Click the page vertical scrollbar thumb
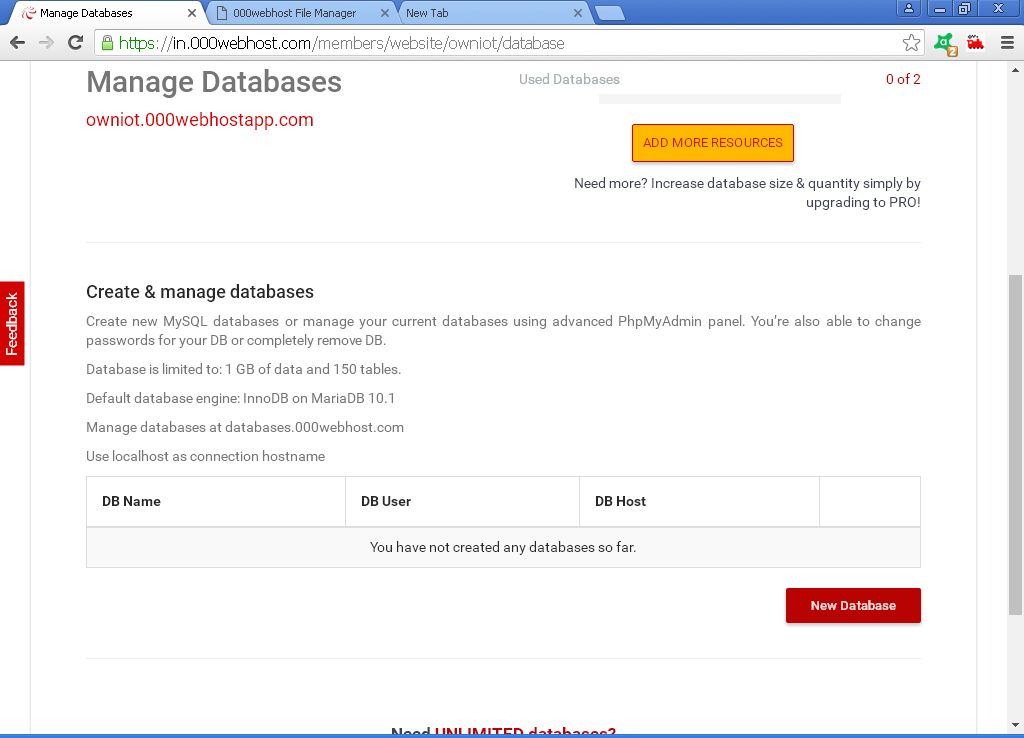 [1015, 445]
